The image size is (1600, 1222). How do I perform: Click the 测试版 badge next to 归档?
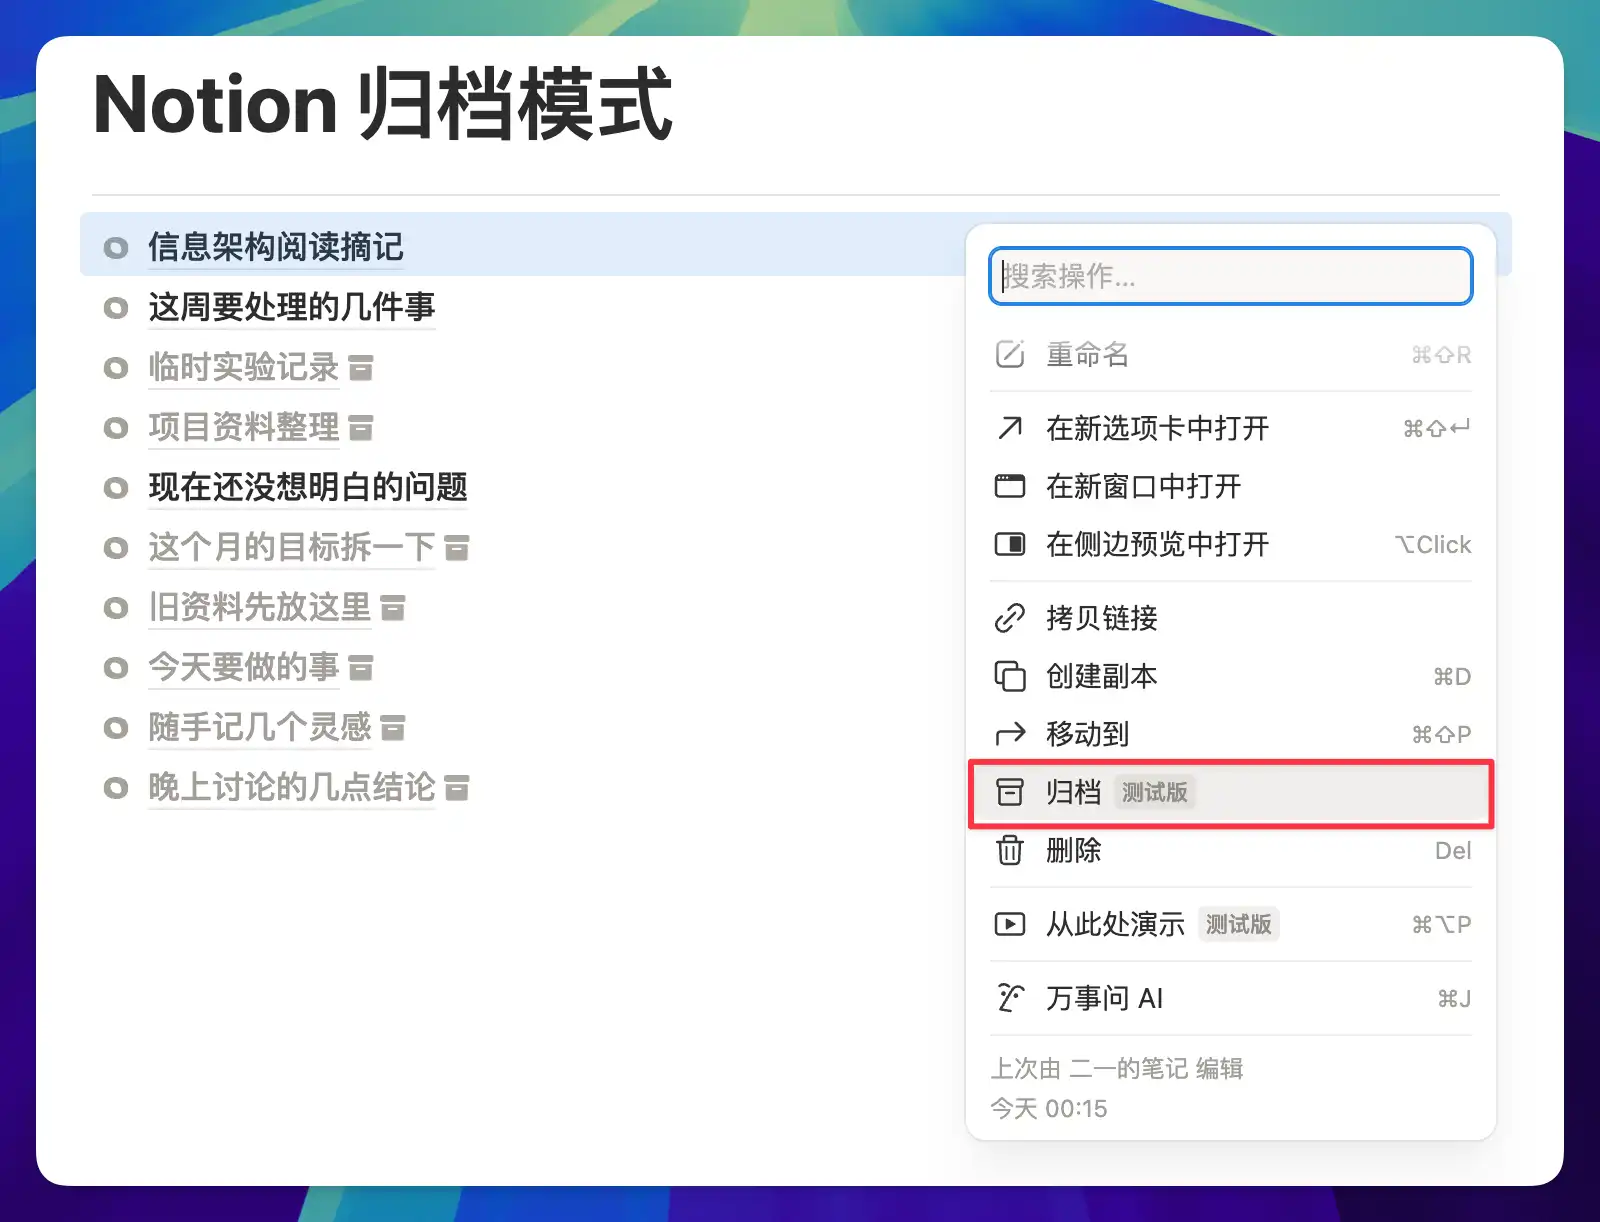click(1154, 792)
